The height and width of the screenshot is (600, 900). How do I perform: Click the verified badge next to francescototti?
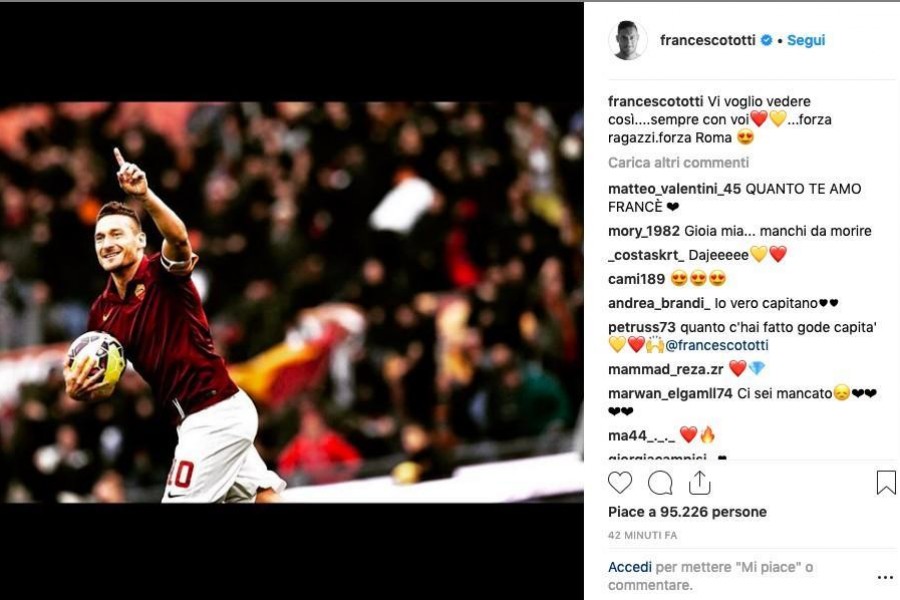click(766, 40)
